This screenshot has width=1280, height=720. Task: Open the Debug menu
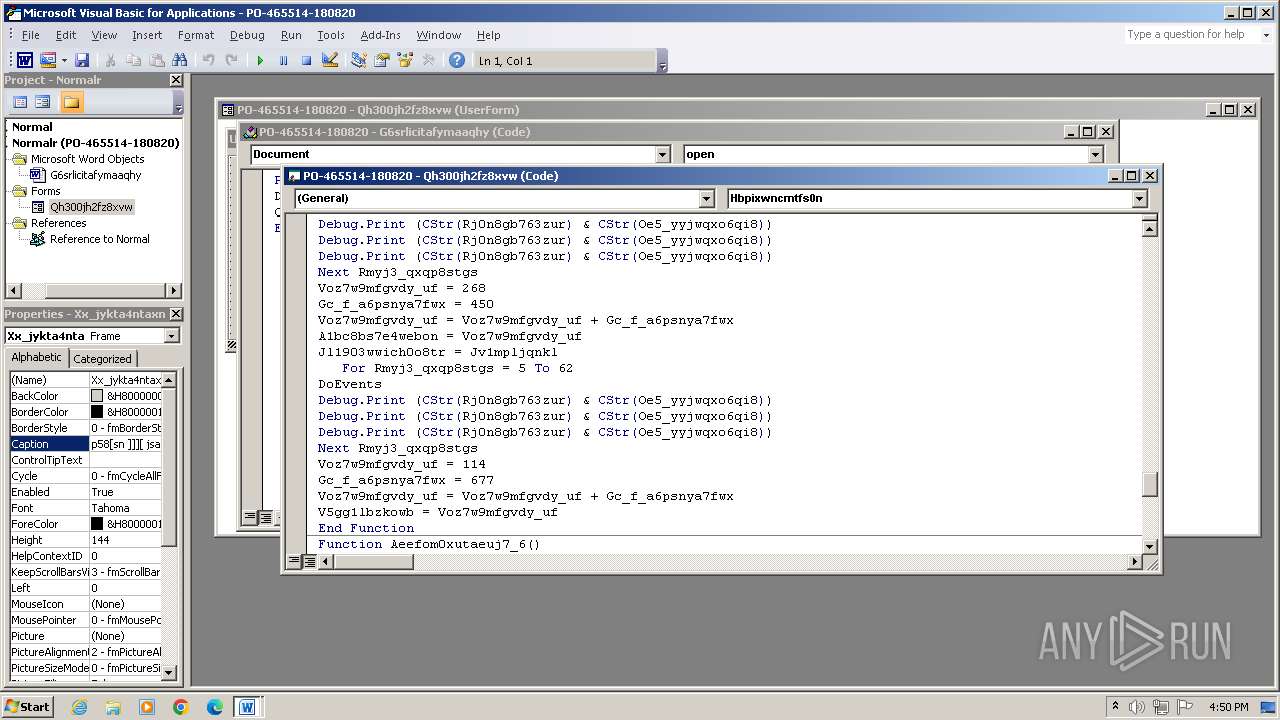pyautogui.click(x=247, y=35)
